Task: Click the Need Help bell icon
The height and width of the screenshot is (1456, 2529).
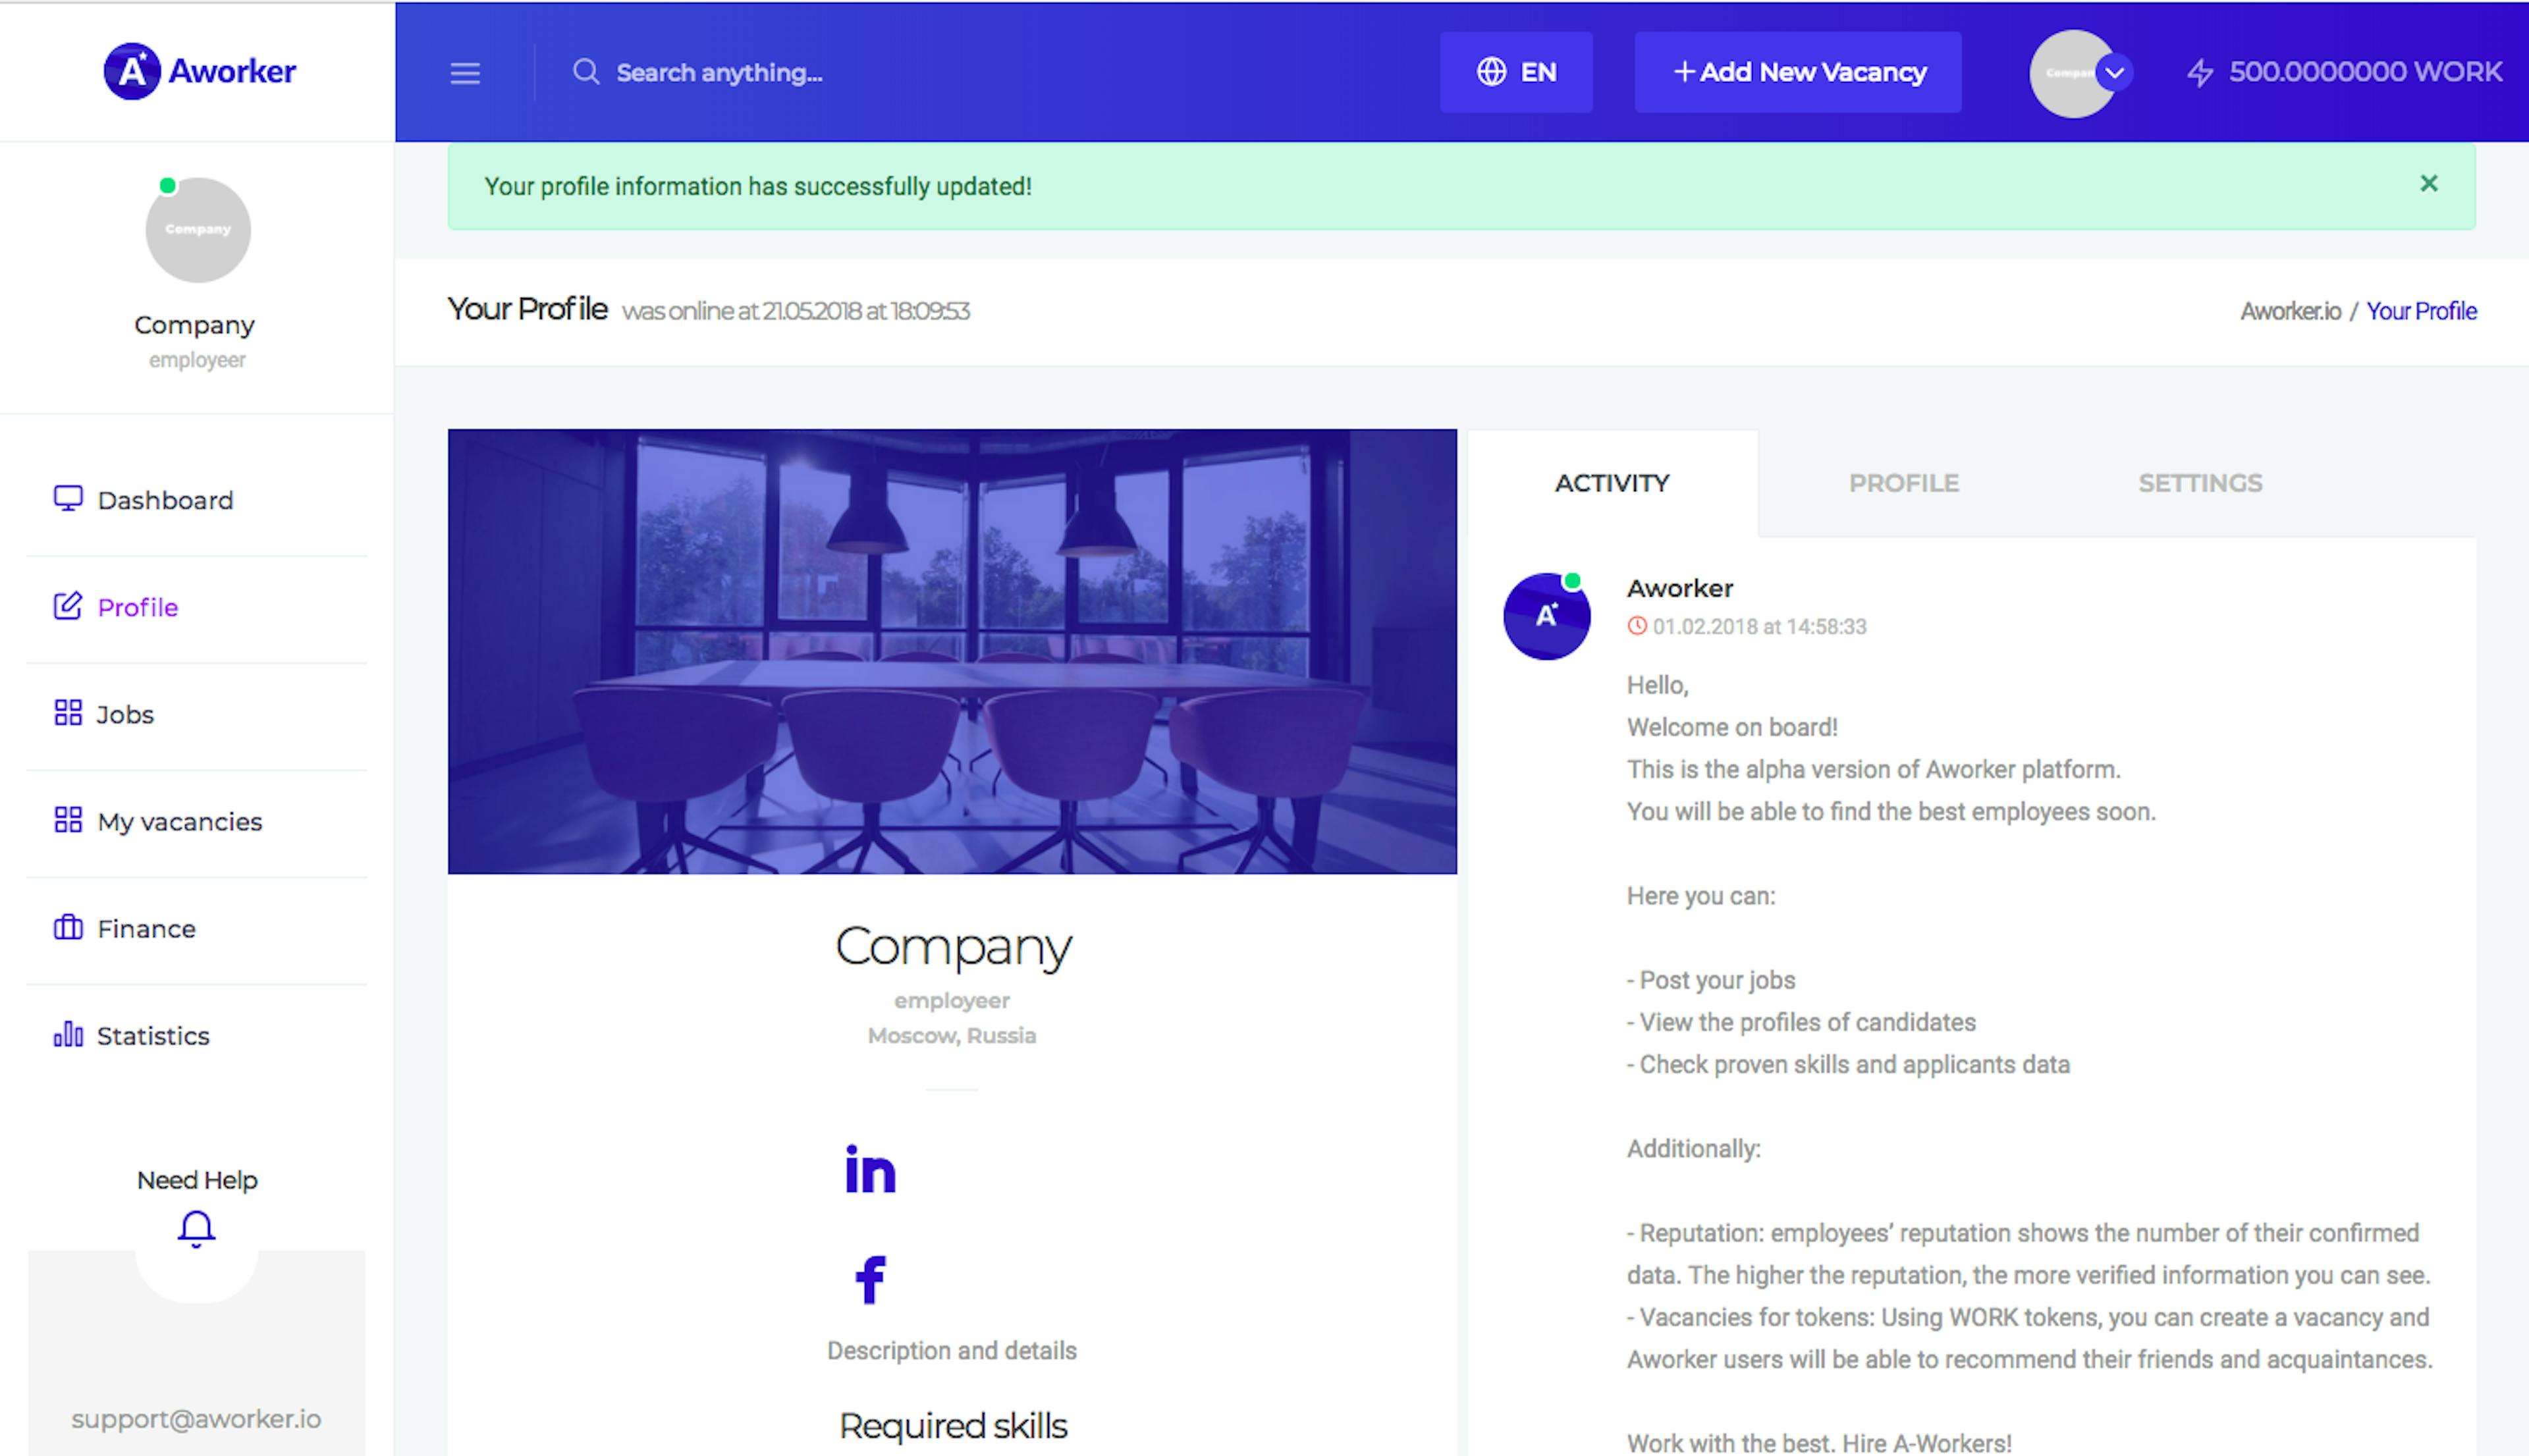Action: 196,1229
